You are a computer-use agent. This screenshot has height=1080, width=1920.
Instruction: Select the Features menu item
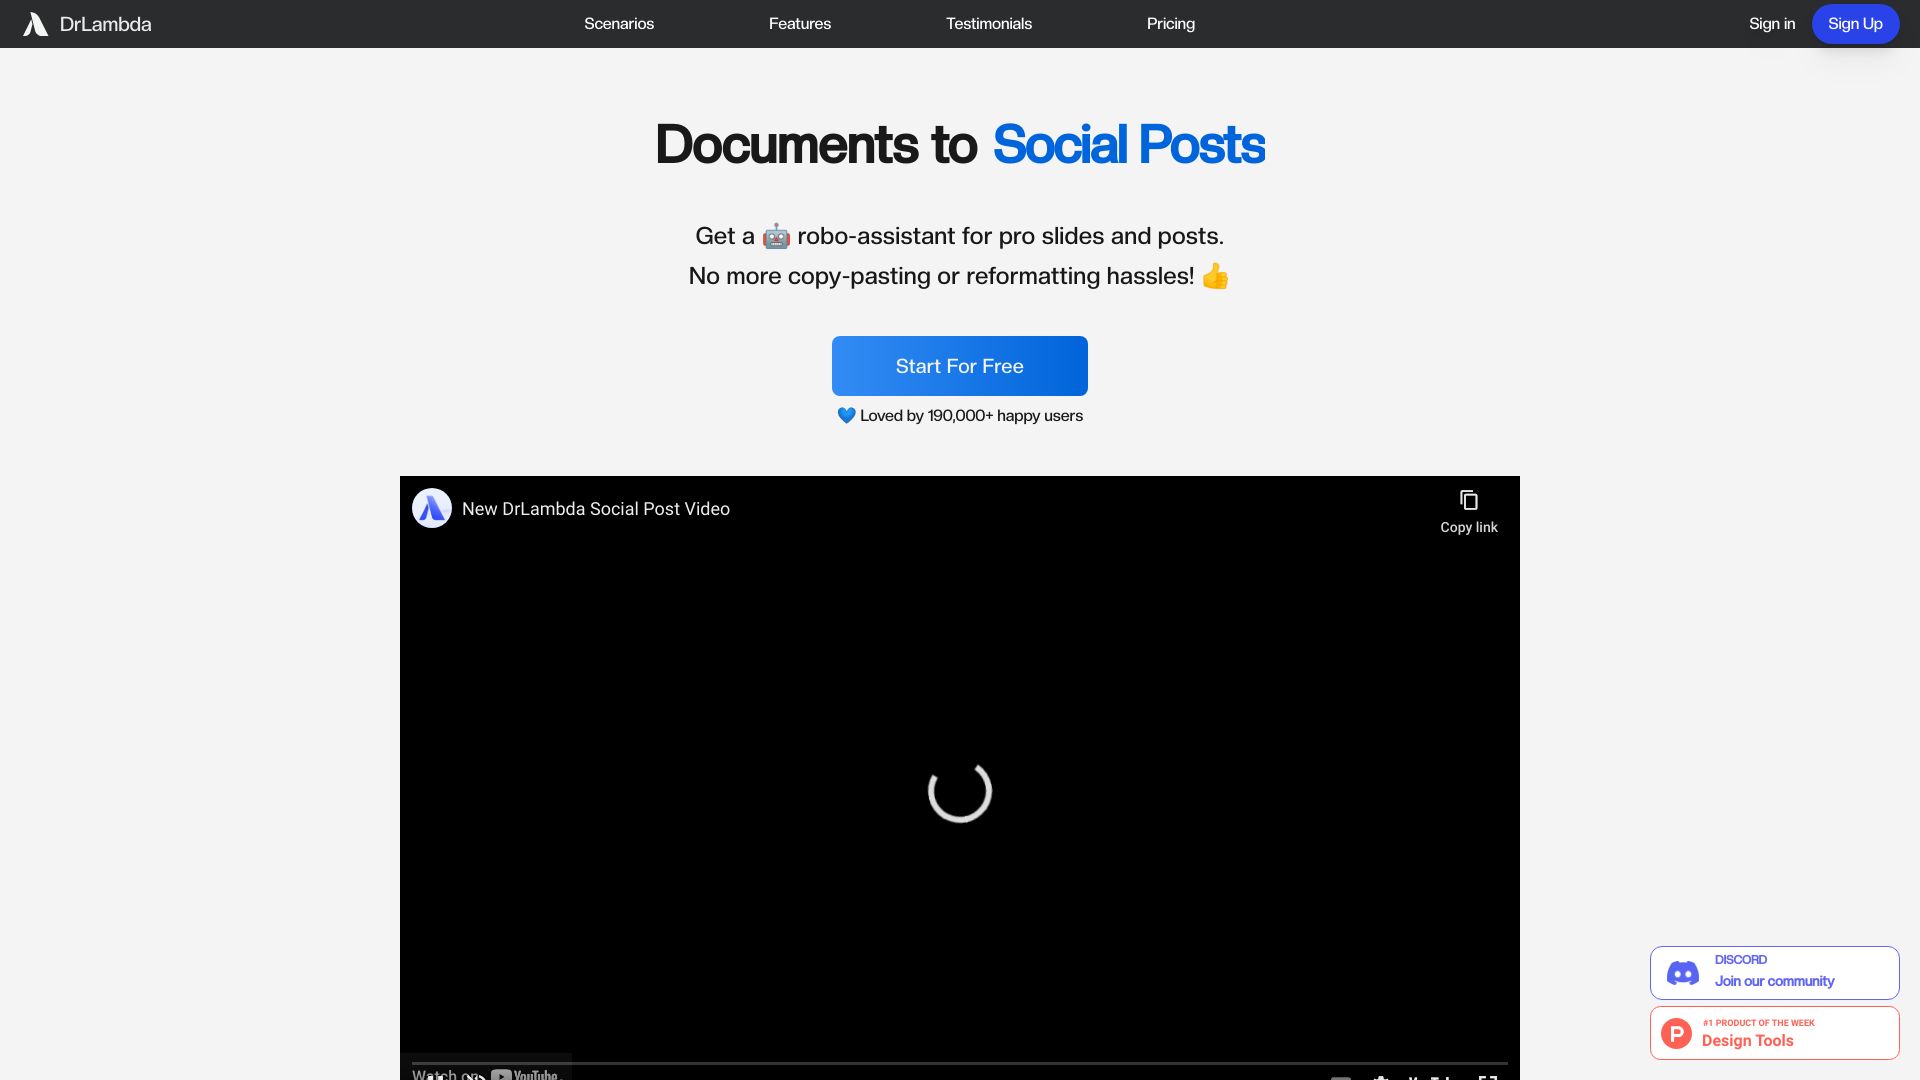point(799,24)
